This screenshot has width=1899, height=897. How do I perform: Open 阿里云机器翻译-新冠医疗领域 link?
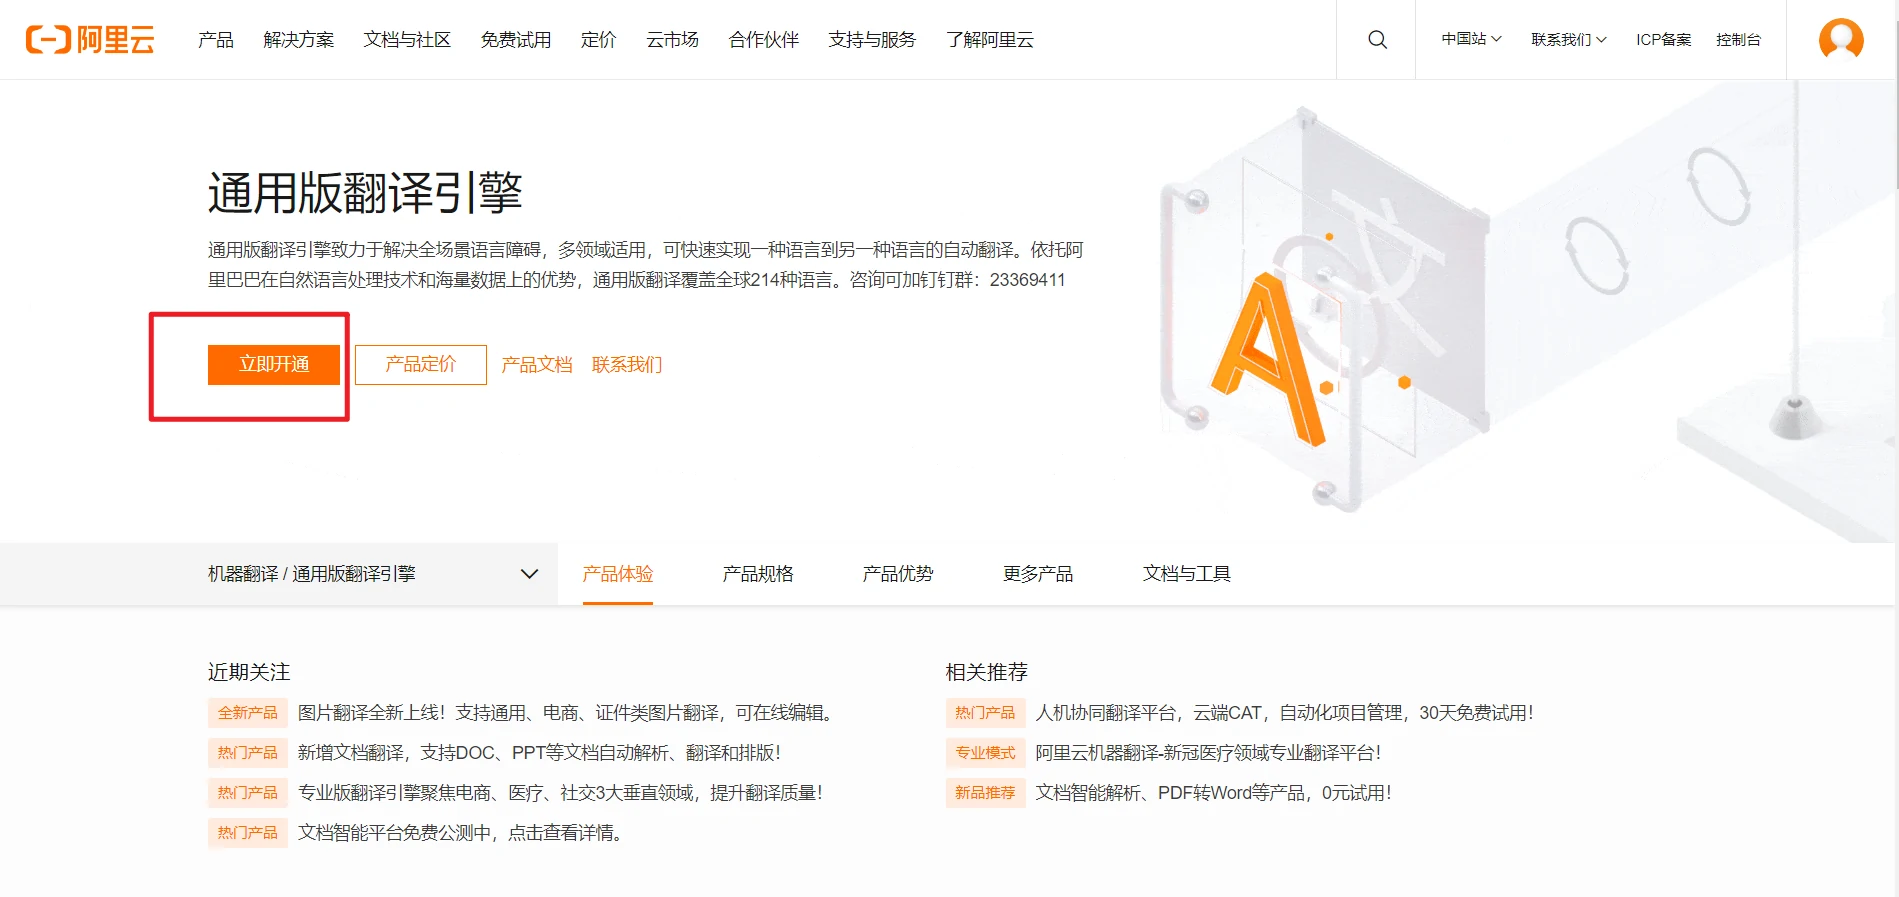(x=1208, y=753)
